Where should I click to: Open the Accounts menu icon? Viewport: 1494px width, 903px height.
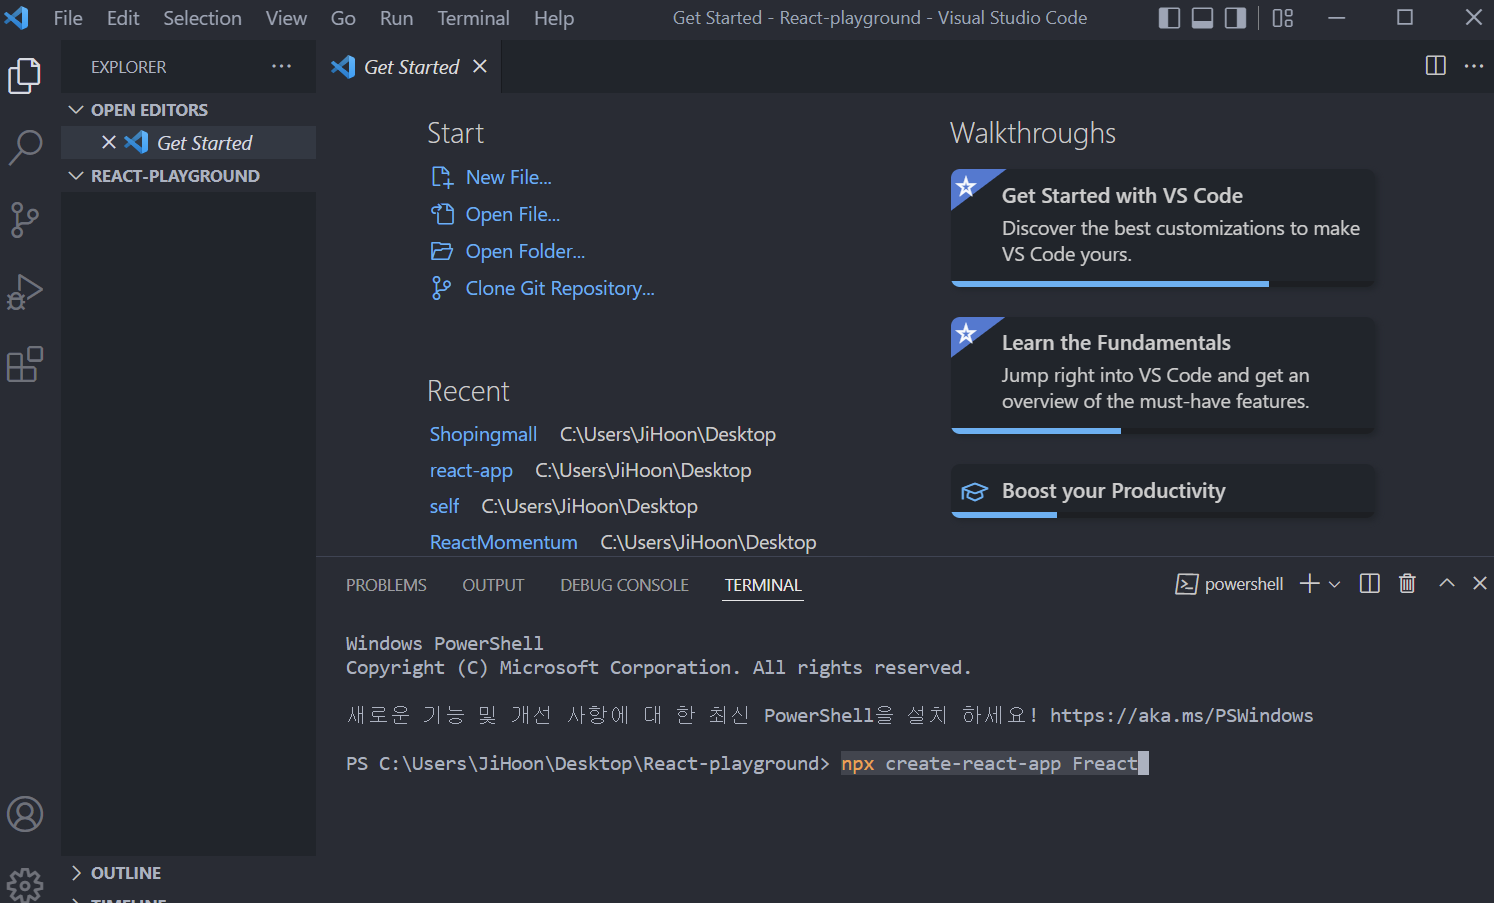click(x=25, y=814)
